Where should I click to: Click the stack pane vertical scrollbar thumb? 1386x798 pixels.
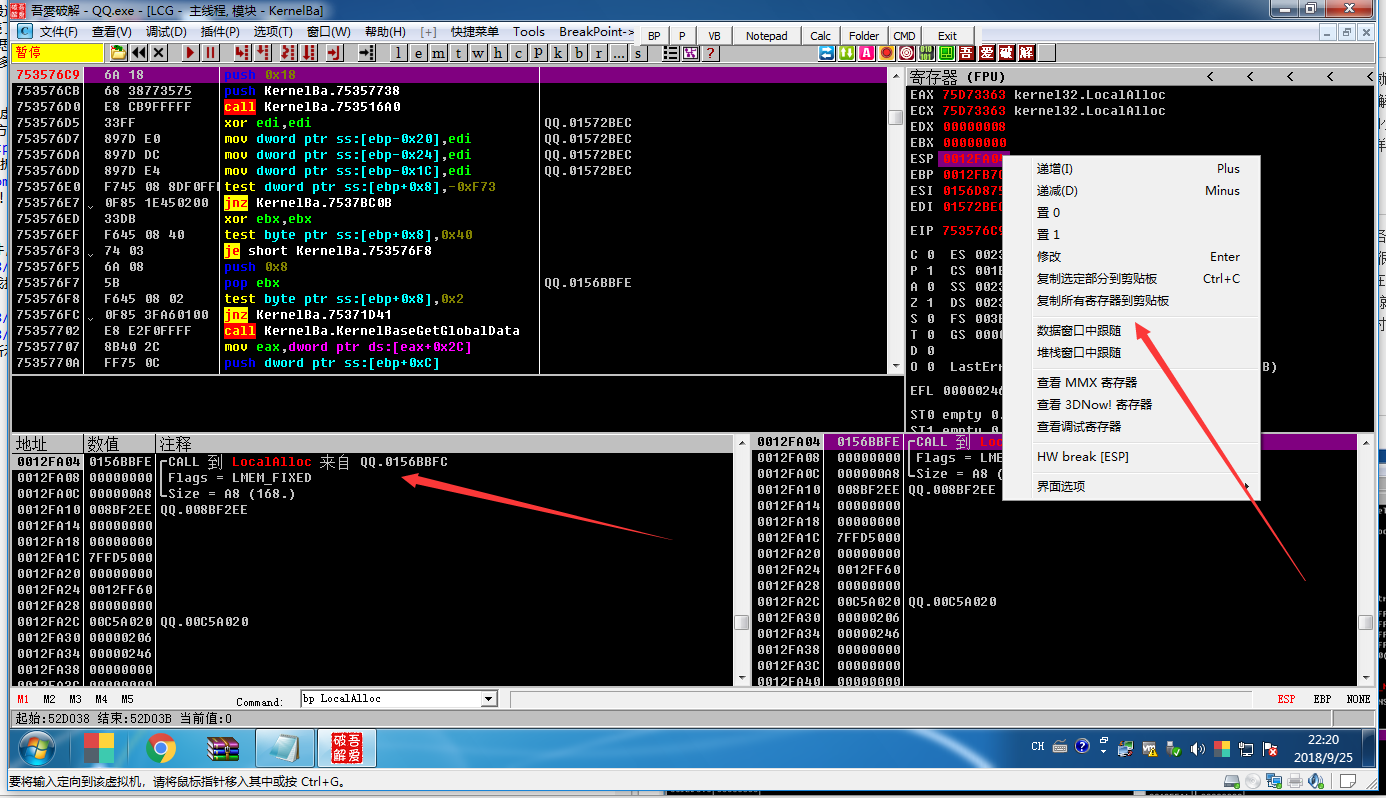(1365, 622)
